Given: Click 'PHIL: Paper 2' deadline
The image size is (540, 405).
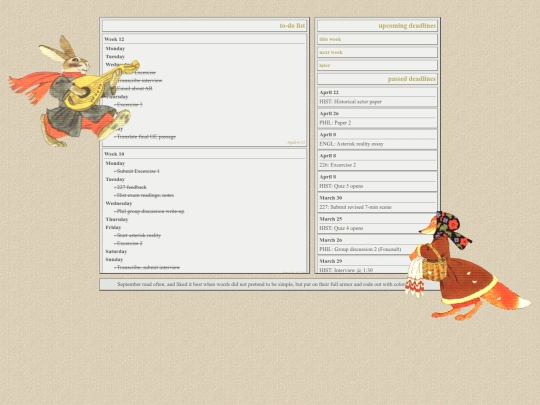Looking at the screenshot, I should (335, 123).
